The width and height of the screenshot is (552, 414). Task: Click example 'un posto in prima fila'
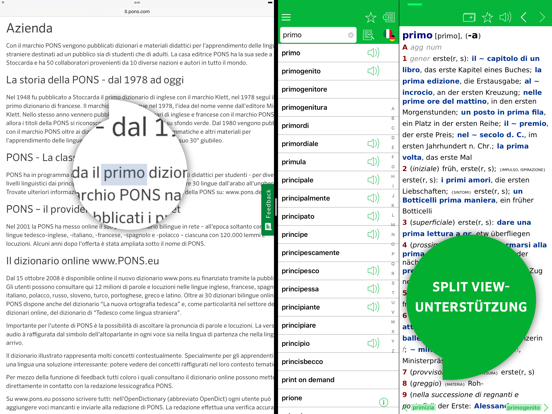coord(502,112)
